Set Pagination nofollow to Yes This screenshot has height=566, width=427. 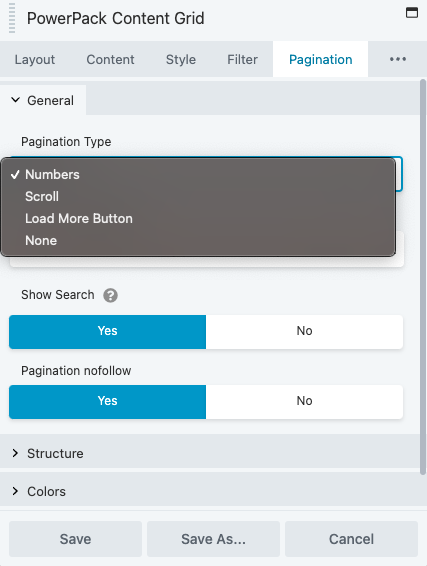coord(108,402)
